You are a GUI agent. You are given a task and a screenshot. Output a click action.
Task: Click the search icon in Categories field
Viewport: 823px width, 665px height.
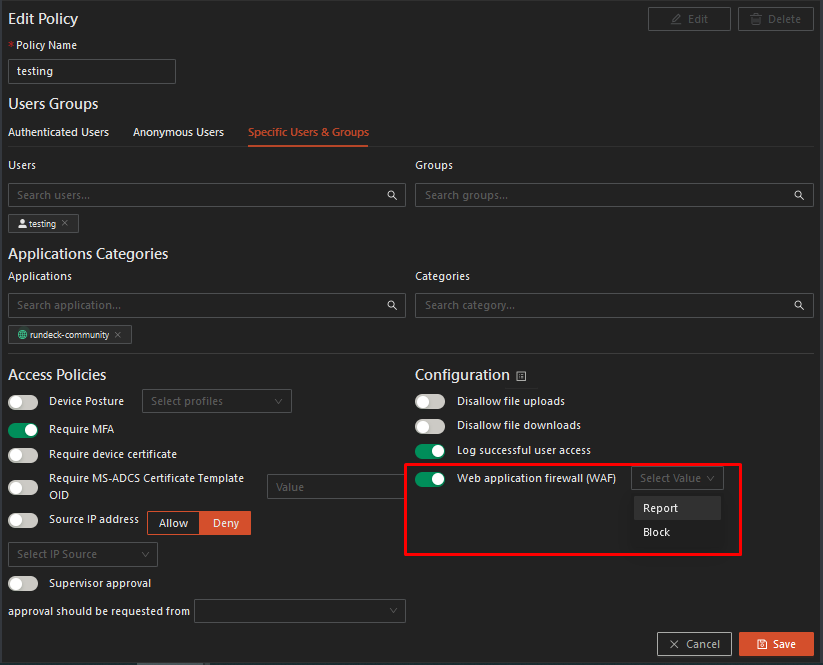[799, 305]
